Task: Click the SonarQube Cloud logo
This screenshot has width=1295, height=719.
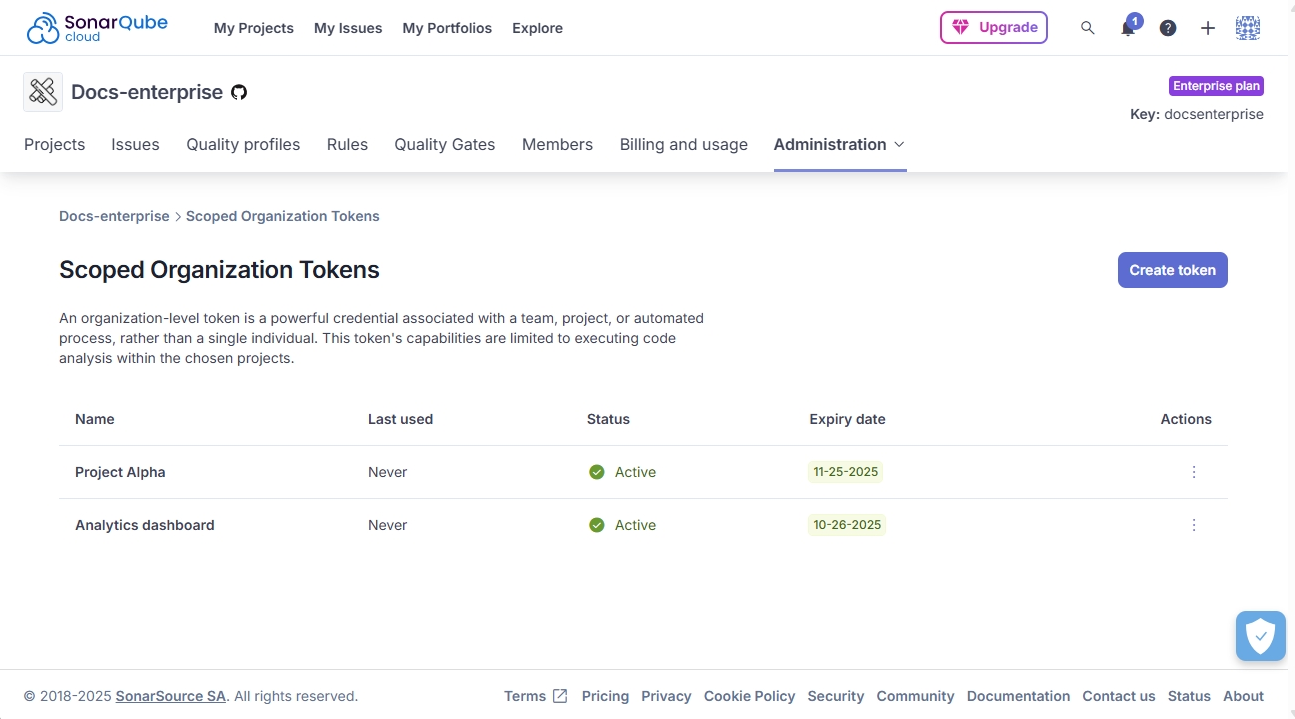Action: click(x=97, y=28)
